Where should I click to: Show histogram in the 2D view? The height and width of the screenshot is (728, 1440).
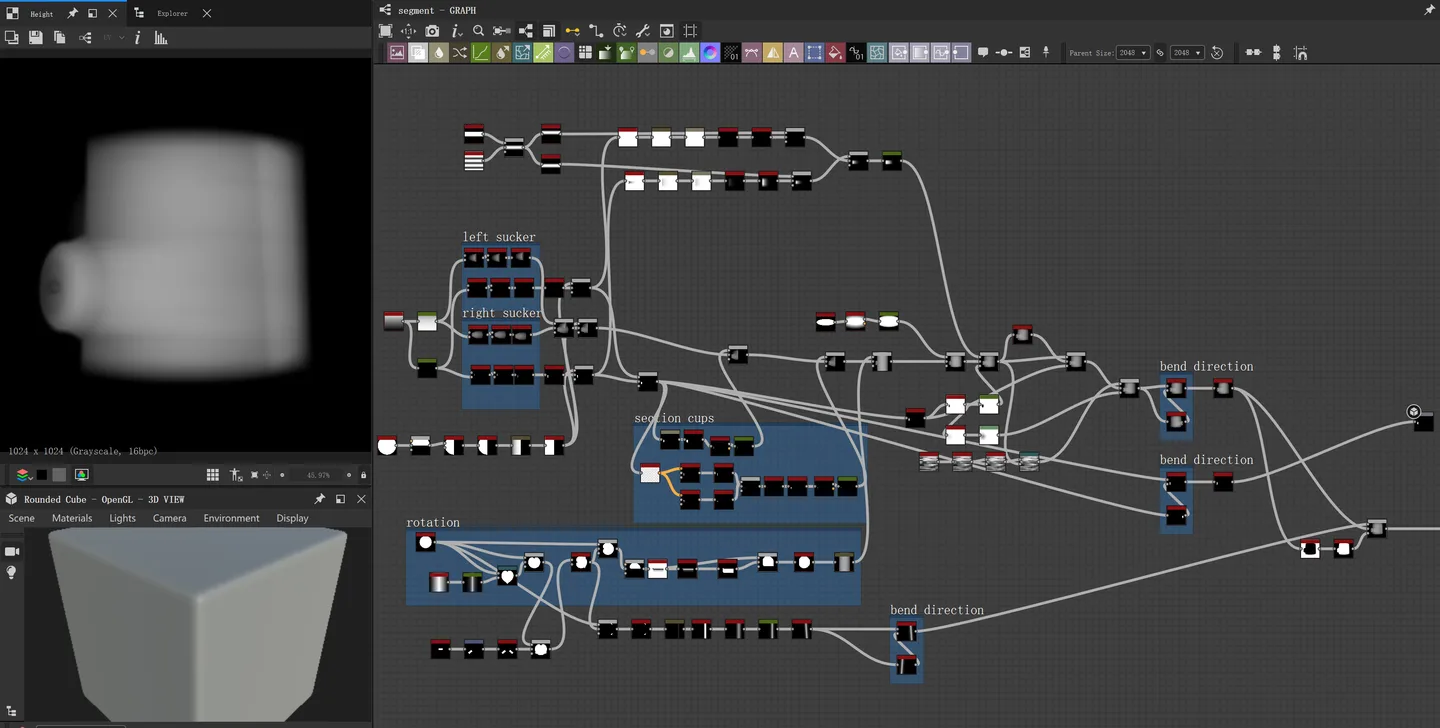(161, 38)
